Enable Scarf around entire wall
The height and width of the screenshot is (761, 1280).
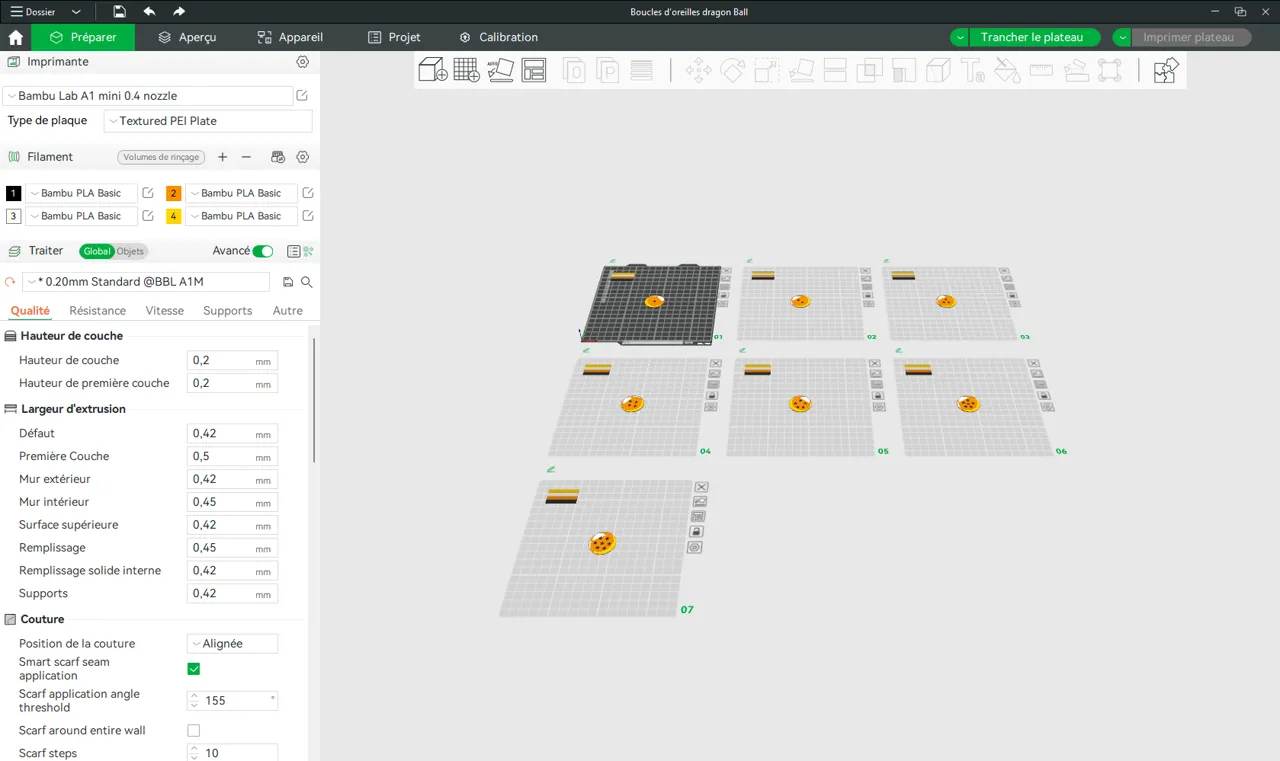(194, 731)
